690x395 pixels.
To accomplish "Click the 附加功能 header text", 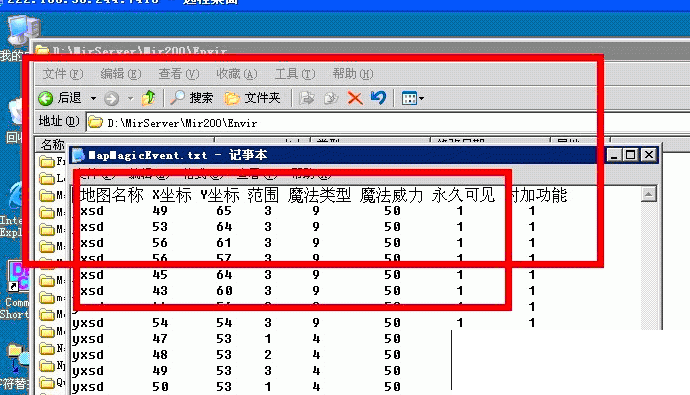I will [x=539, y=195].
